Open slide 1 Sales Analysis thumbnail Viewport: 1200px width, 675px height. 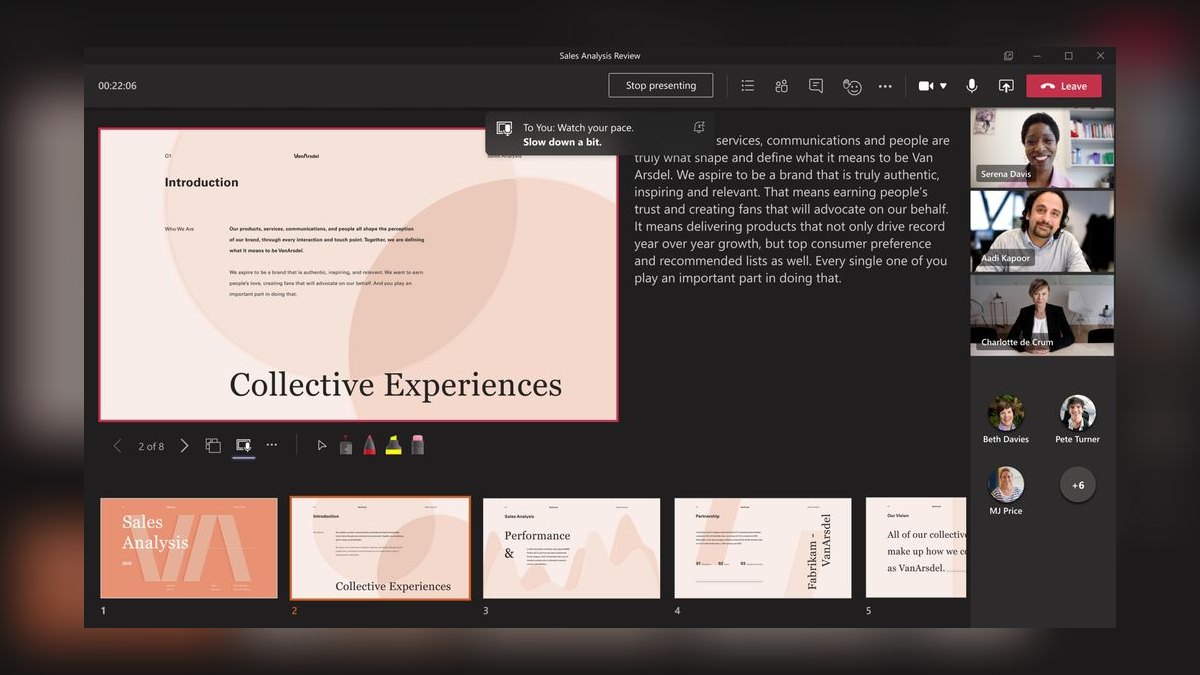pyautogui.click(x=189, y=548)
